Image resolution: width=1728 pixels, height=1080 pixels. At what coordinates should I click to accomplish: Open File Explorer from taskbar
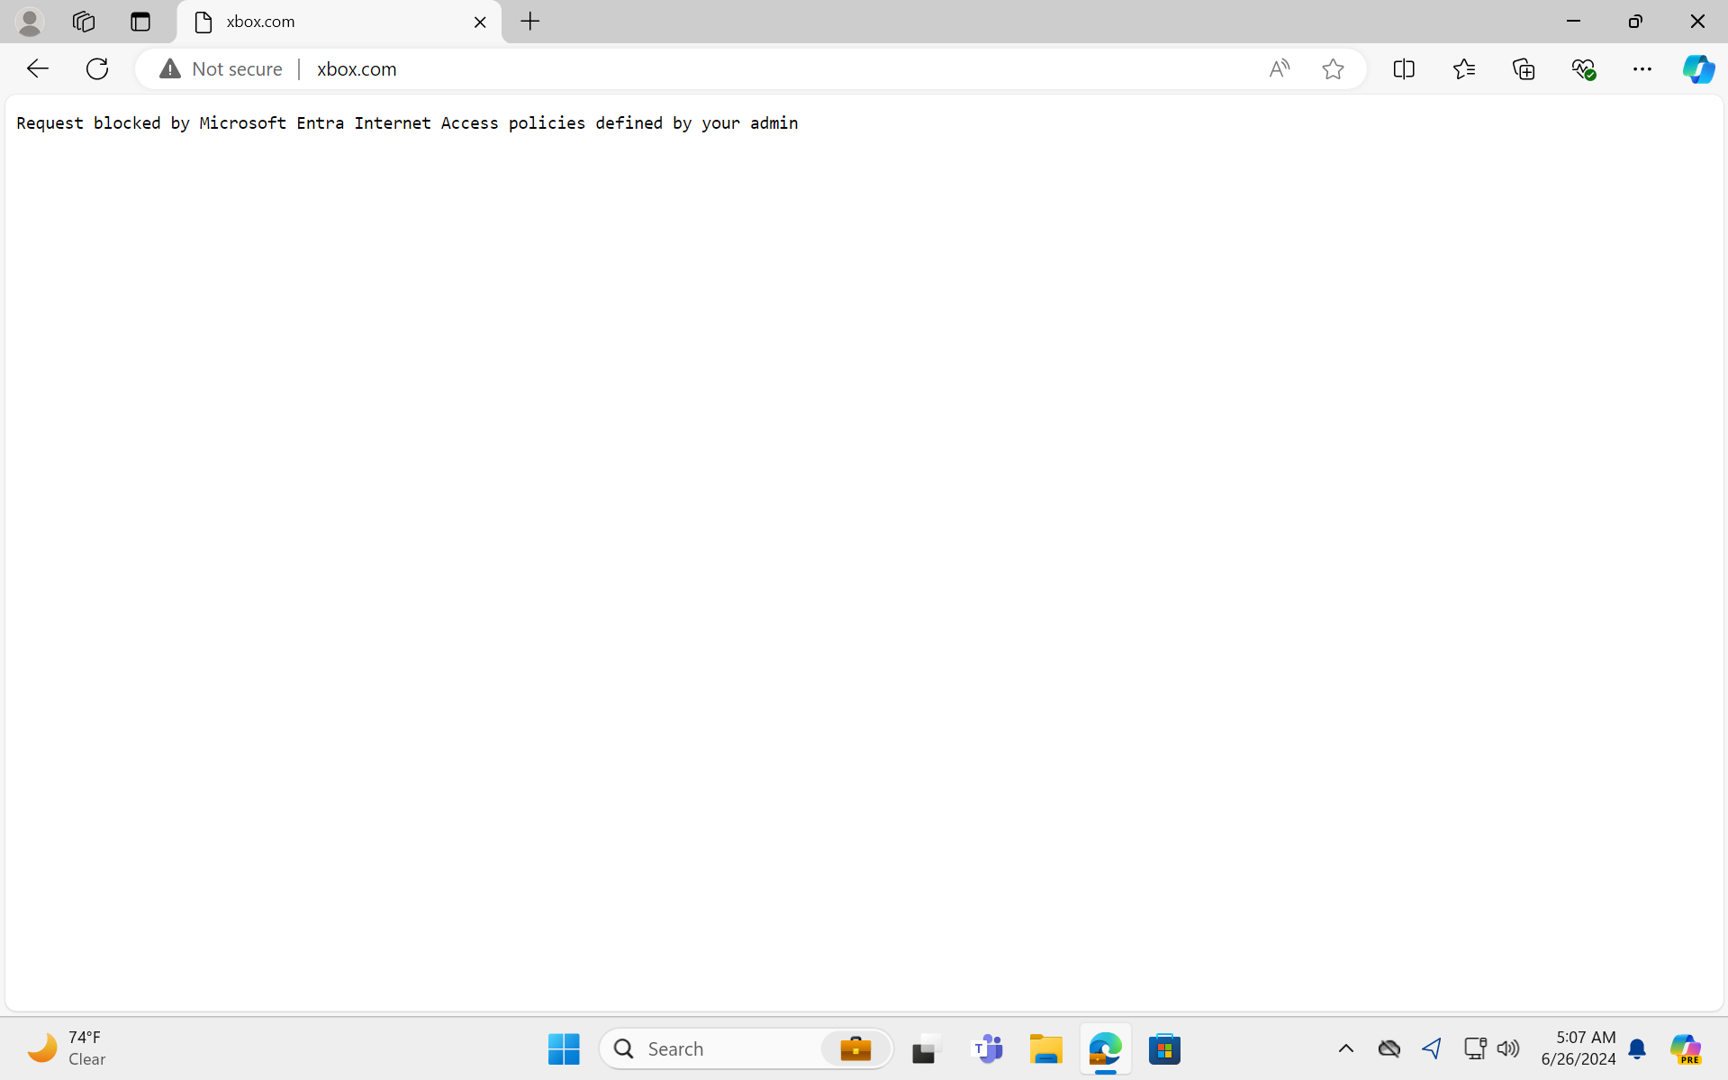(1046, 1049)
